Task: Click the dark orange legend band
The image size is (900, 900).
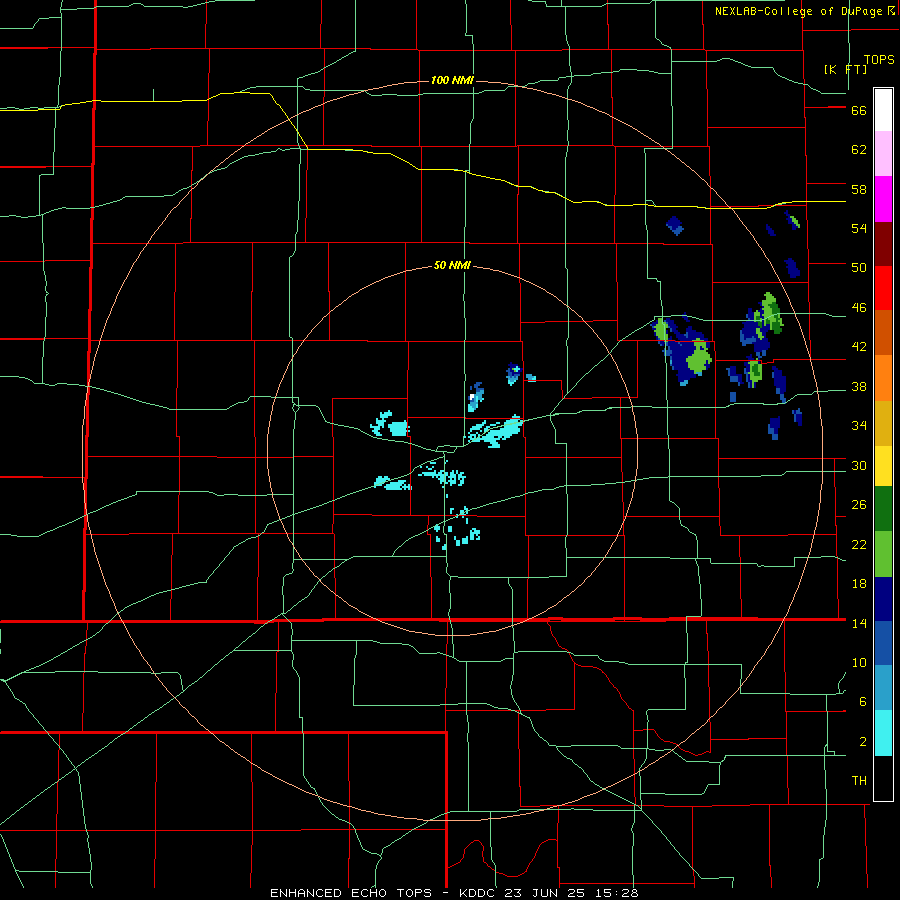Action: pos(883,333)
